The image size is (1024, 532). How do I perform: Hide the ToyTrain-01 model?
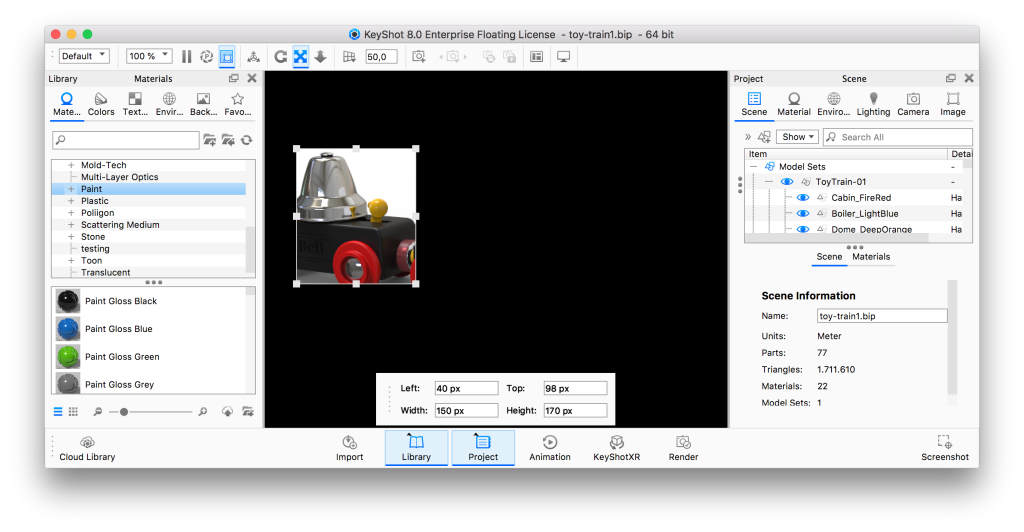[786, 182]
